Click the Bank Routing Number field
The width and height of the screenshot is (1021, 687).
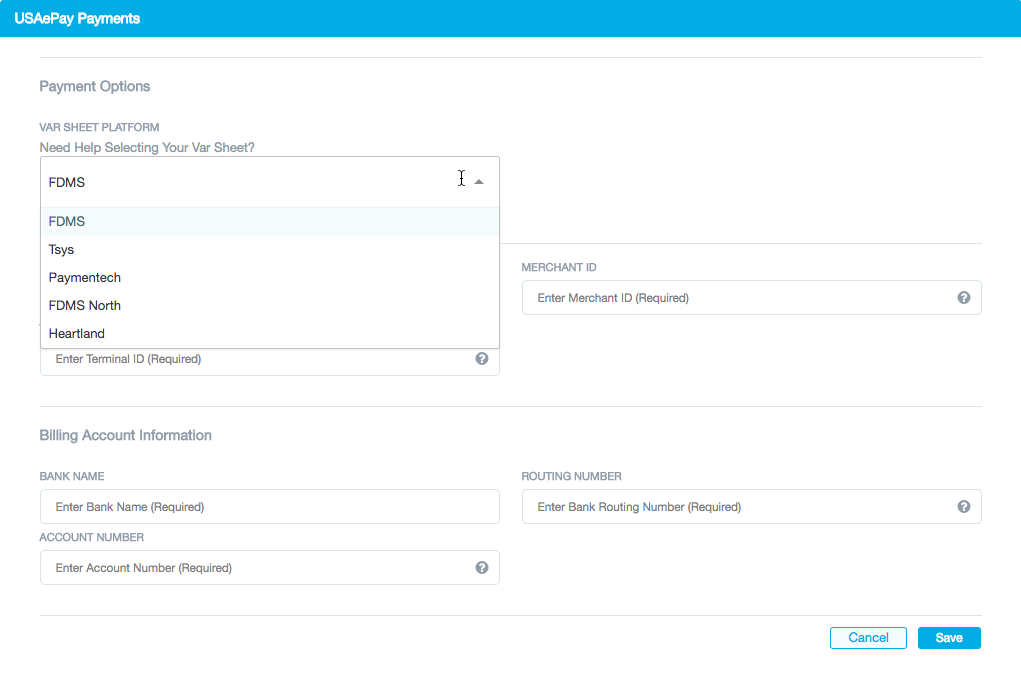751,507
